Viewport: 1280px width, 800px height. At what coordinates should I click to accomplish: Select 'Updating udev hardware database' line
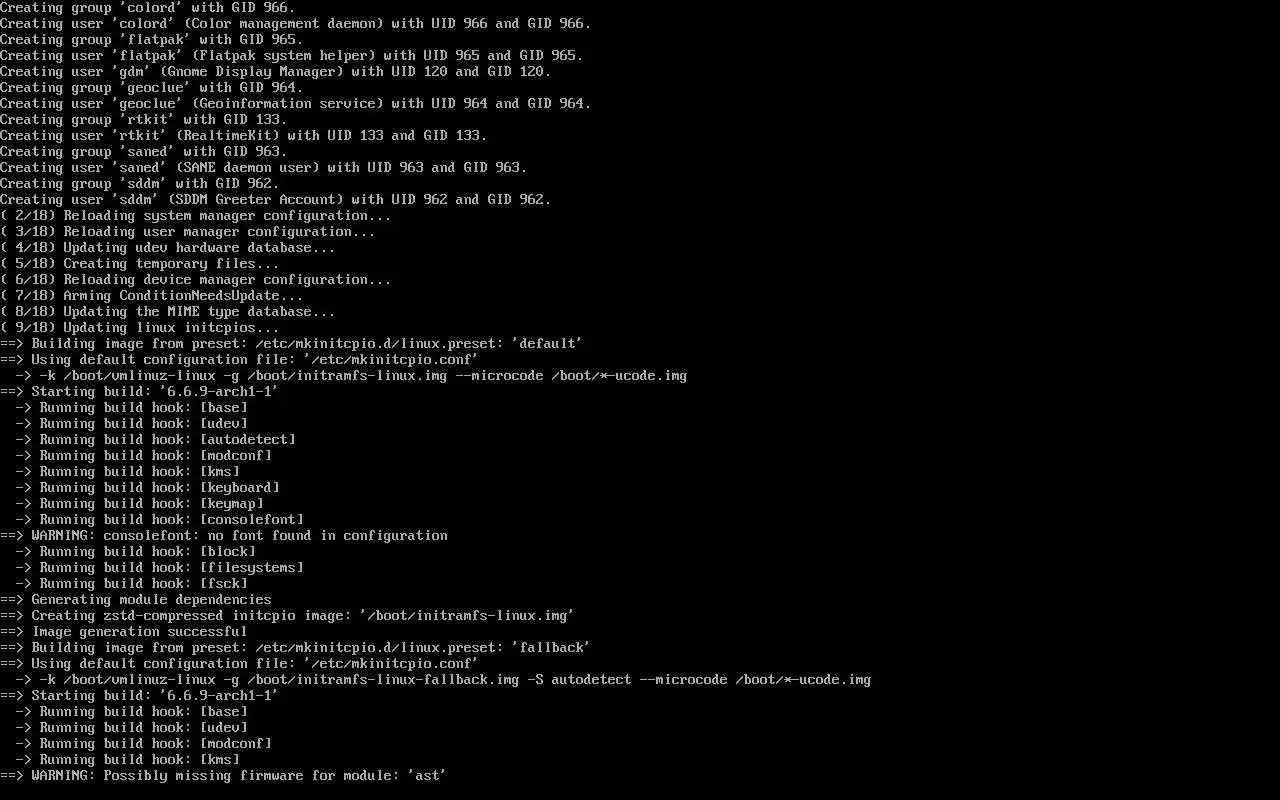coord(167,247)
